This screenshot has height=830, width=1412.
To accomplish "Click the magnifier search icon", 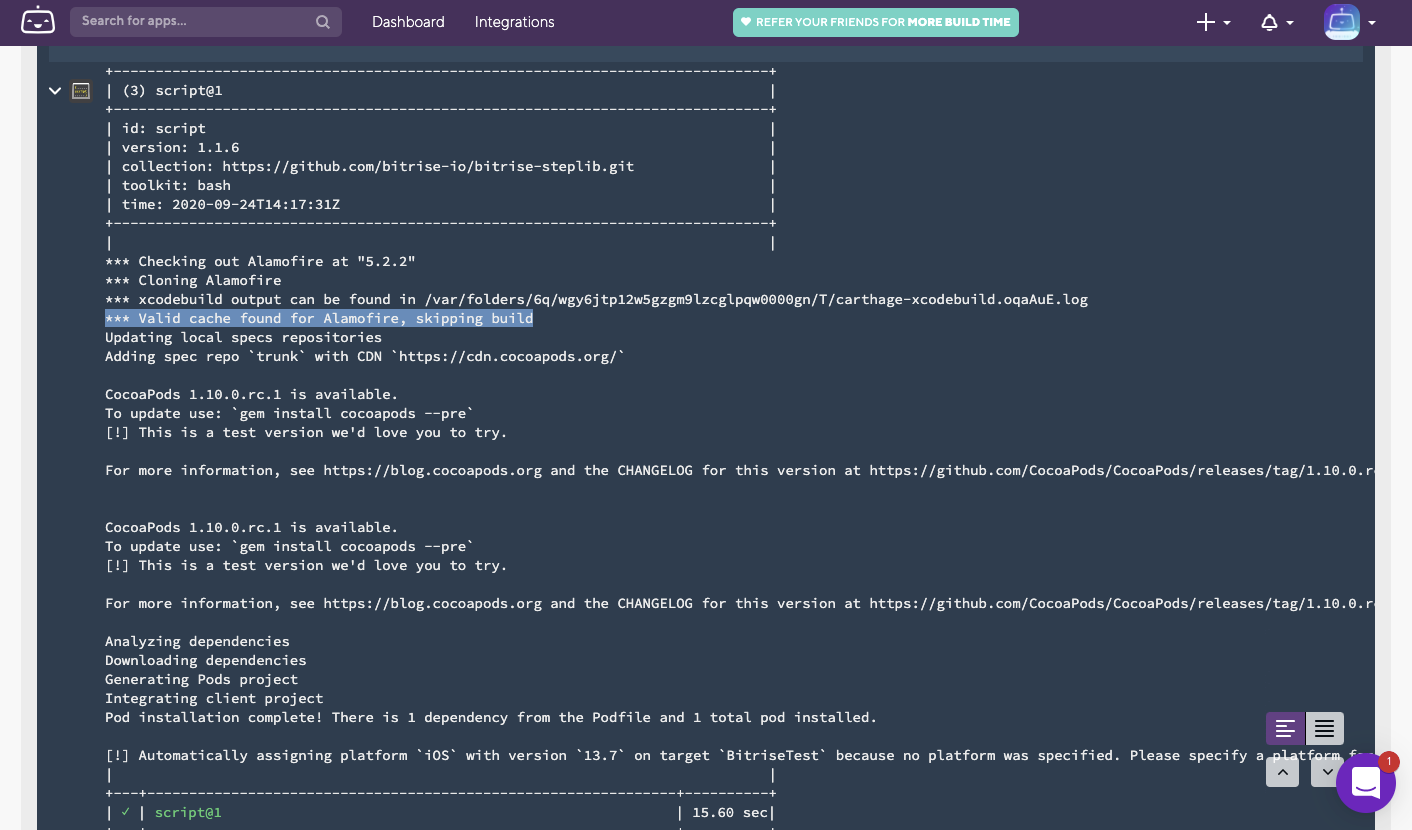I will [x=322, y=22].
